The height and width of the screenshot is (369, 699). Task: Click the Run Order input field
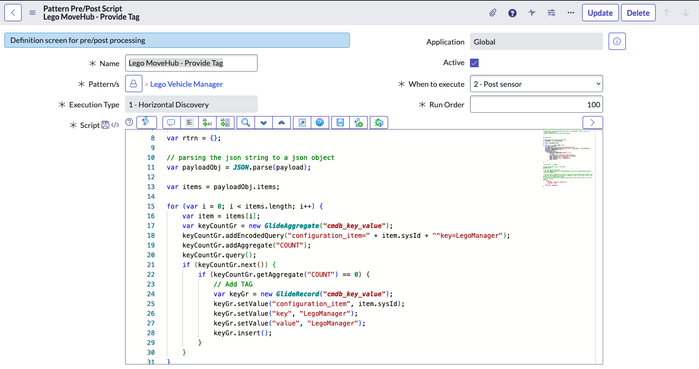(x=536, y=104)
